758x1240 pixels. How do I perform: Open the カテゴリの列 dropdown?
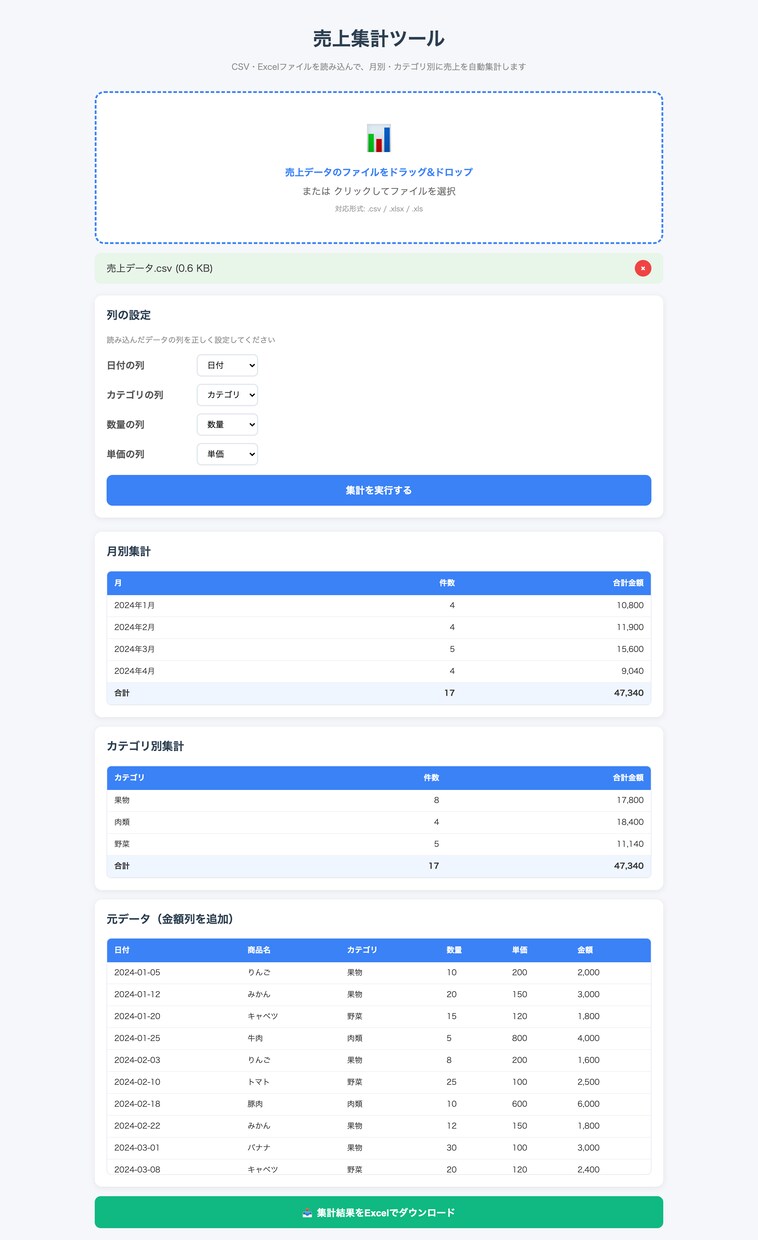[227, 395]
